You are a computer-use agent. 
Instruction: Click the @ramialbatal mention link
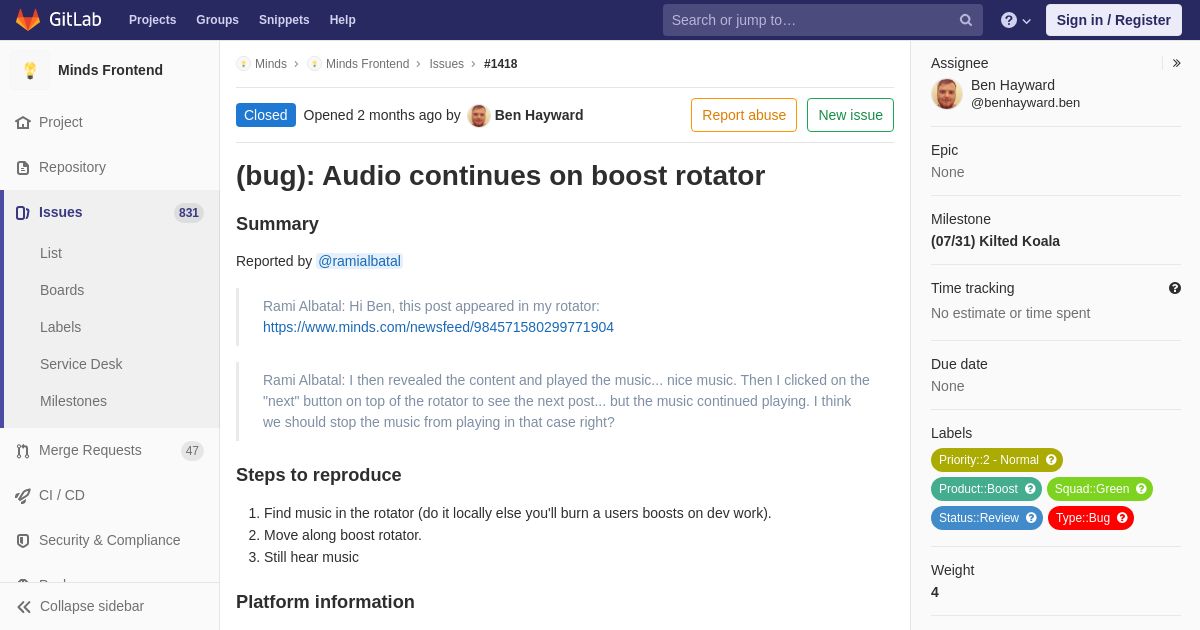tap(359, 261)
